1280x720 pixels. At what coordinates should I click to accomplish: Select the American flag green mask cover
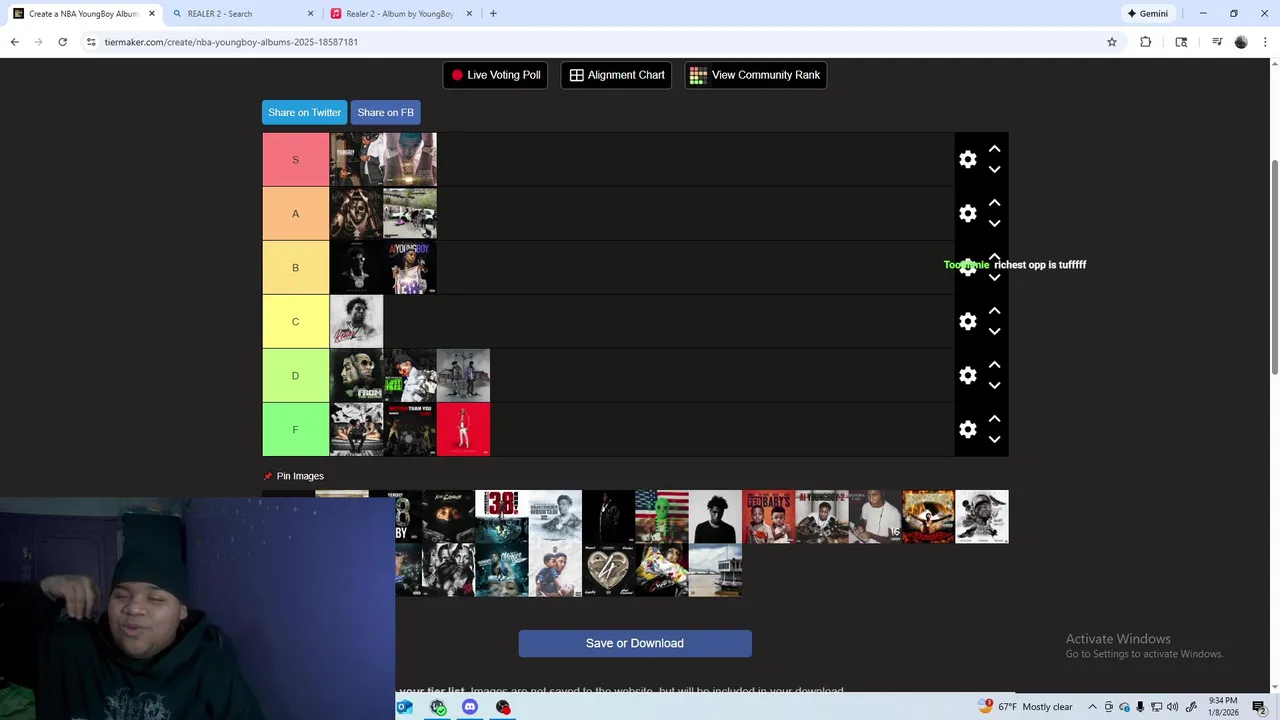pos(661,517)
